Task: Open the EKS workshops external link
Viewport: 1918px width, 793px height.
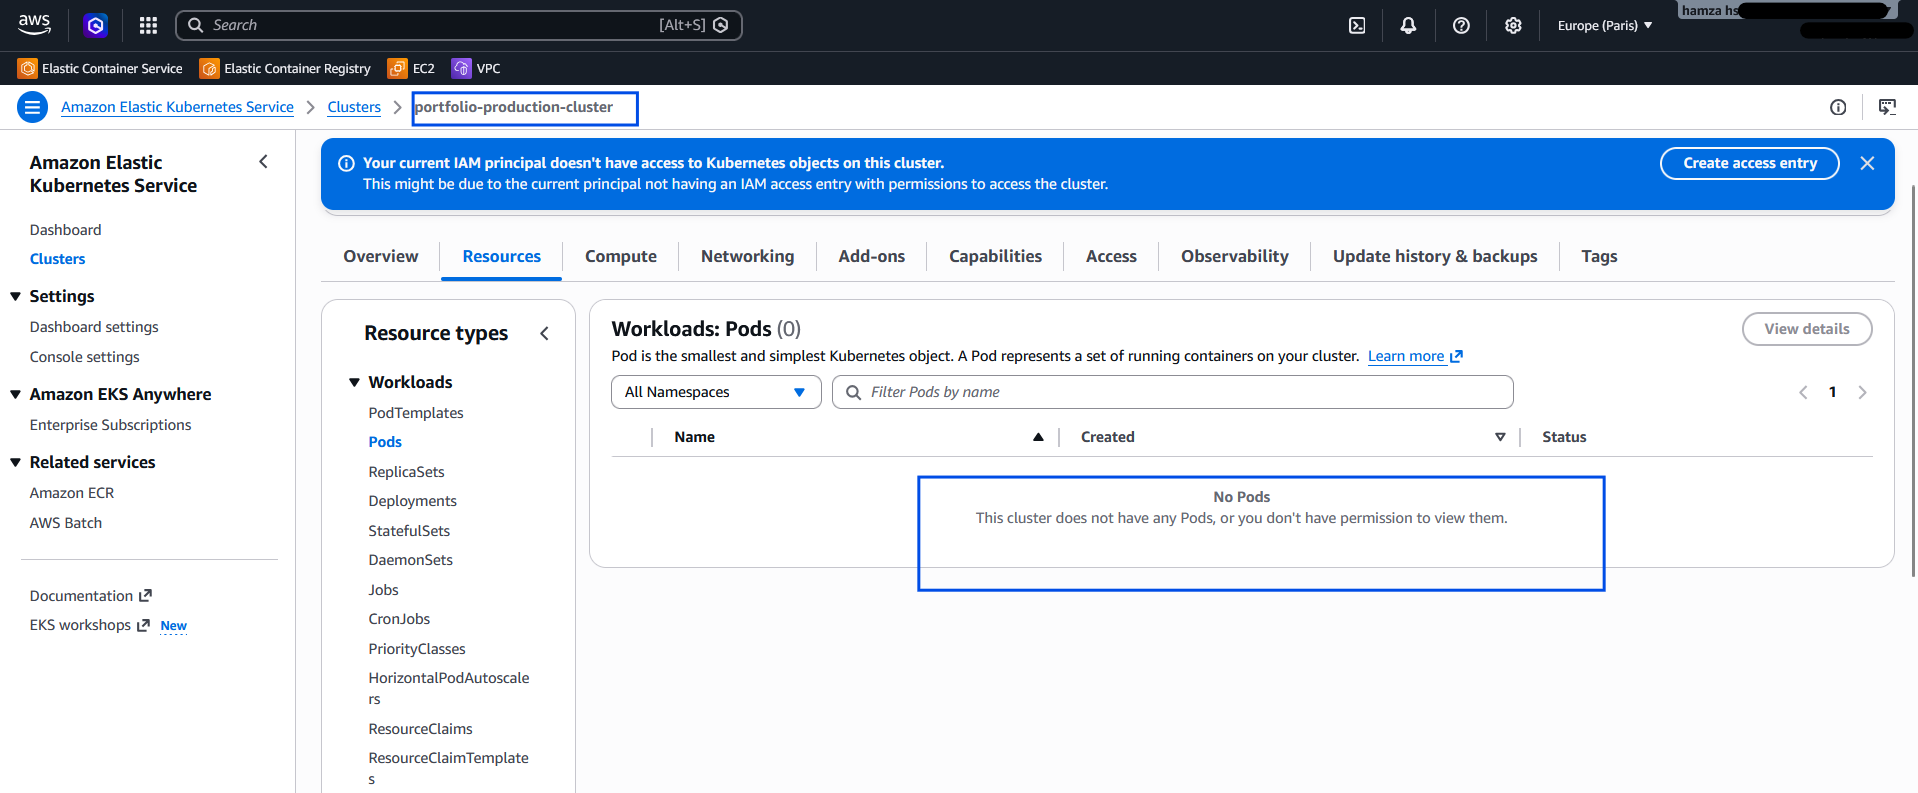Action: pos(89,625)
